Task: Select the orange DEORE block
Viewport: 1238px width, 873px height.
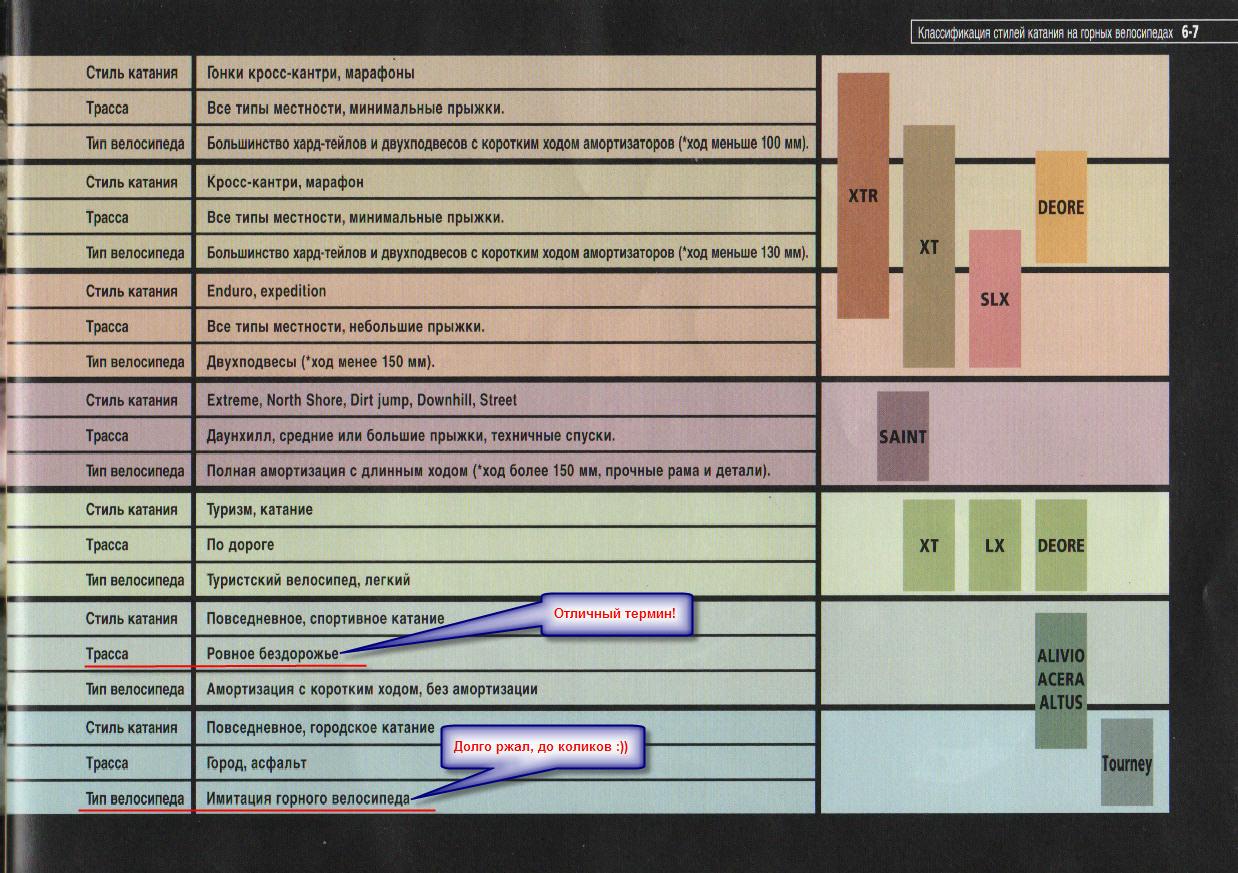Action: pos(1060,207)
